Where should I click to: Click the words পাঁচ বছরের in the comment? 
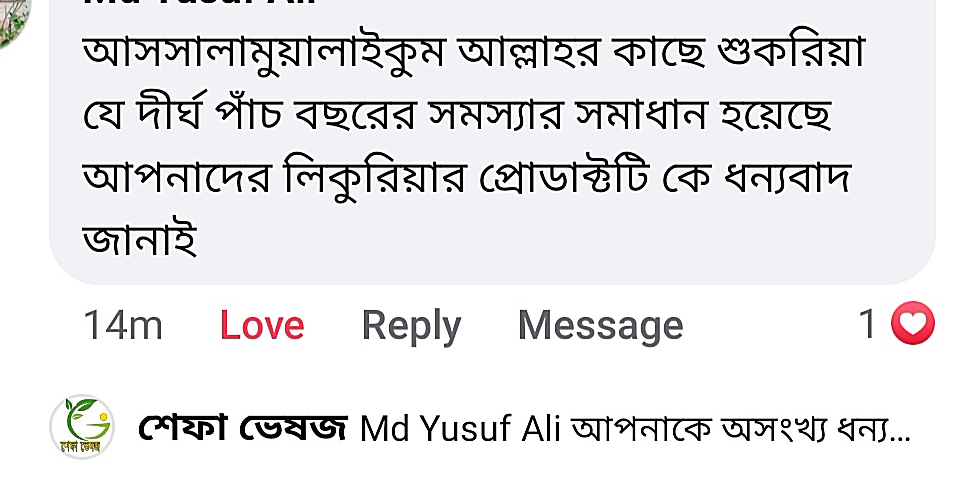click(350, 117)
